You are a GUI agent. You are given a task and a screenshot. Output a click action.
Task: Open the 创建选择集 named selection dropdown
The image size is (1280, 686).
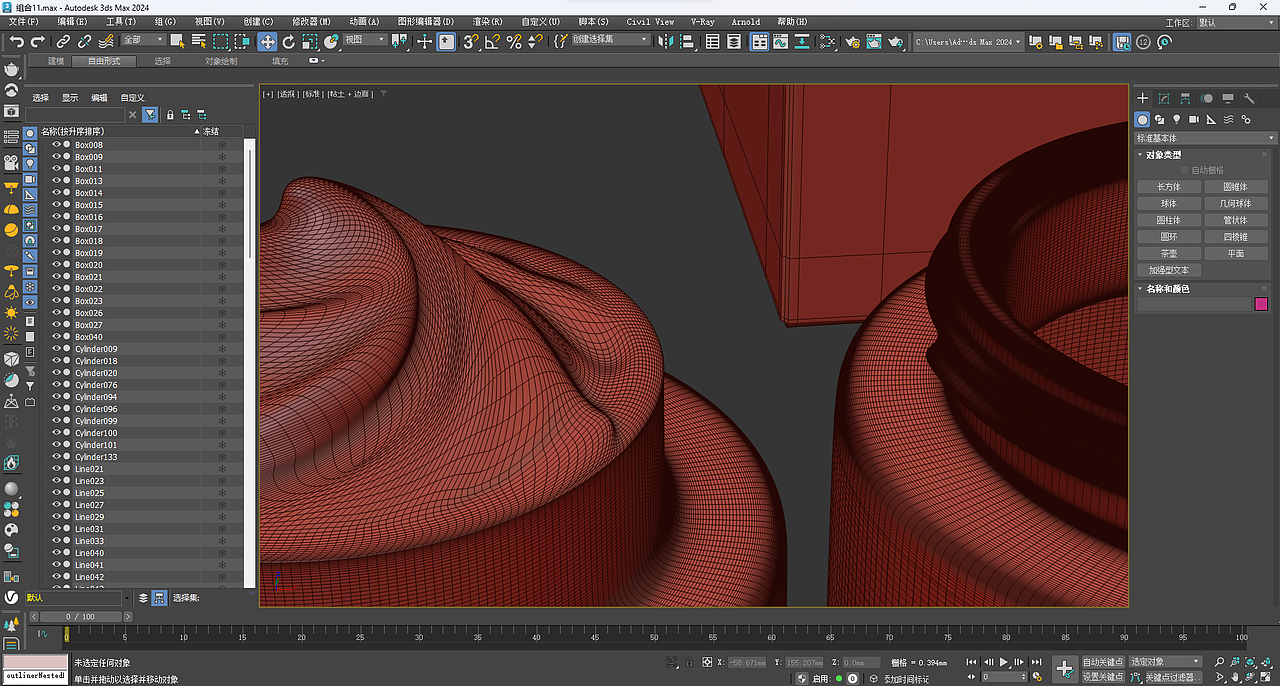point(611,40)
